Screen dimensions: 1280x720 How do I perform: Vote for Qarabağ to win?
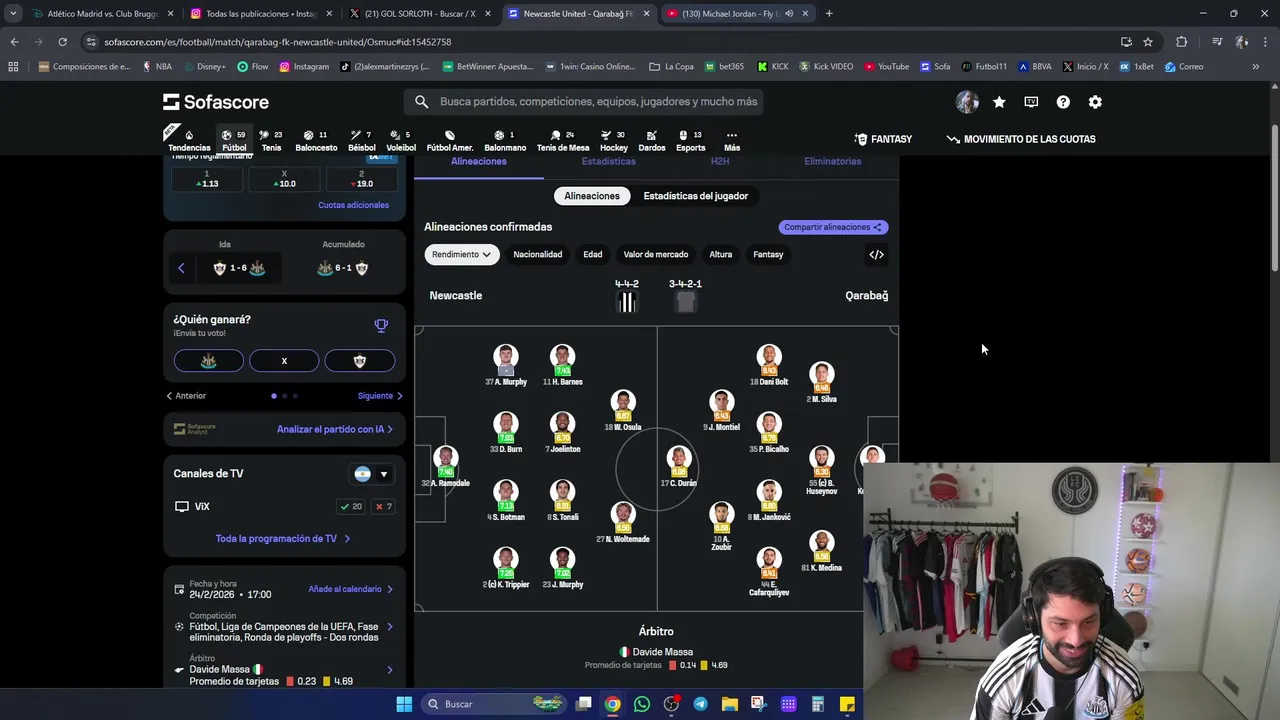(x=360, y=361)
